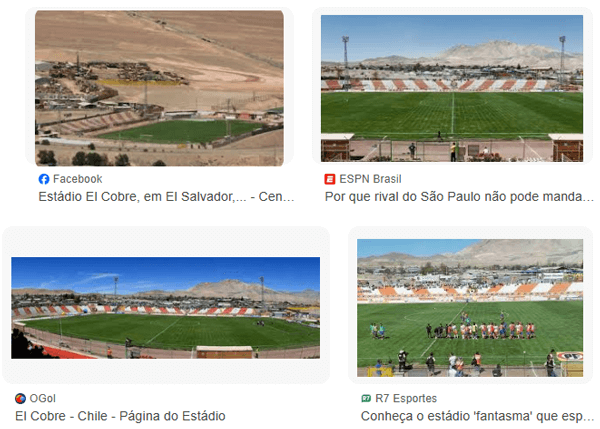Click the OGol round logo icon
The image size is (600, 429).
(x=20, y=398)
